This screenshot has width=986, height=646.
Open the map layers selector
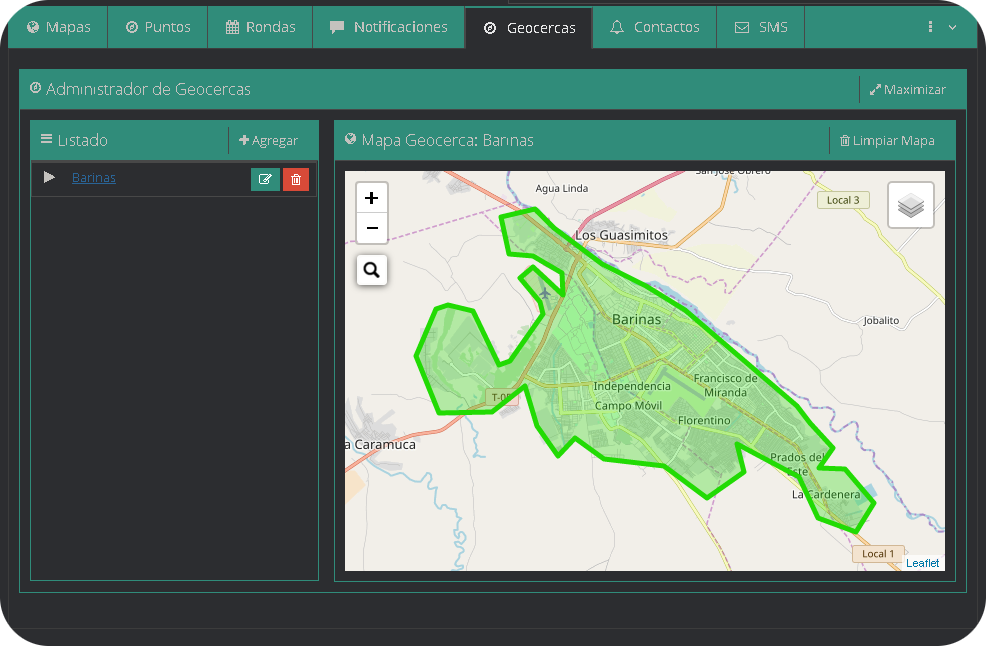(910, 206)
